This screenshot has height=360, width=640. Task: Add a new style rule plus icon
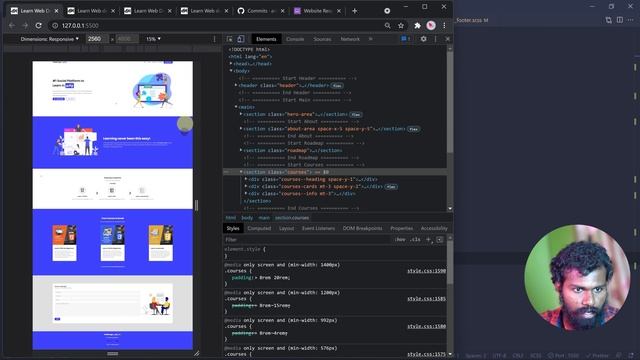coord(428,240)
